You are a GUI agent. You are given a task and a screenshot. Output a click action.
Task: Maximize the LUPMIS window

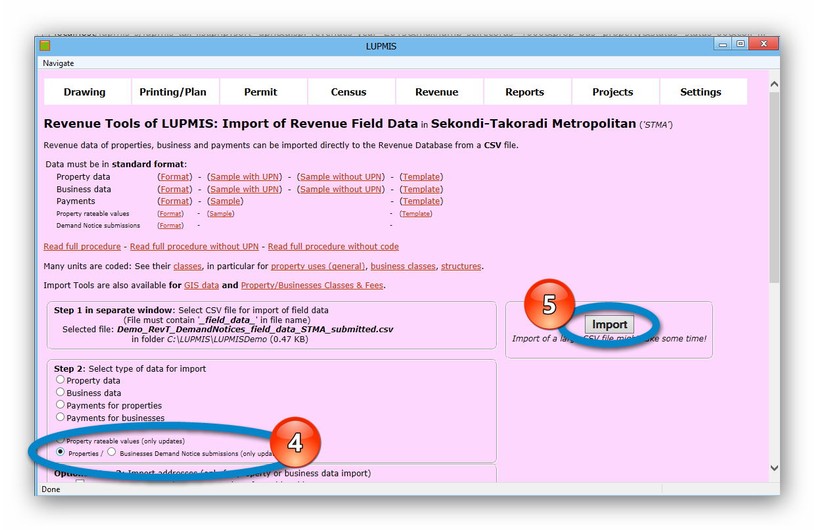(740, 45)
